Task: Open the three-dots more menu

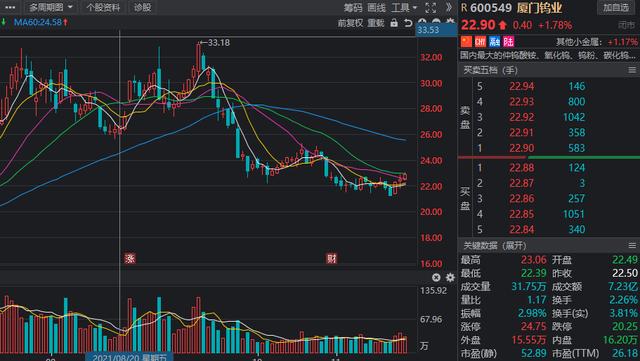Action: [9, 7]
